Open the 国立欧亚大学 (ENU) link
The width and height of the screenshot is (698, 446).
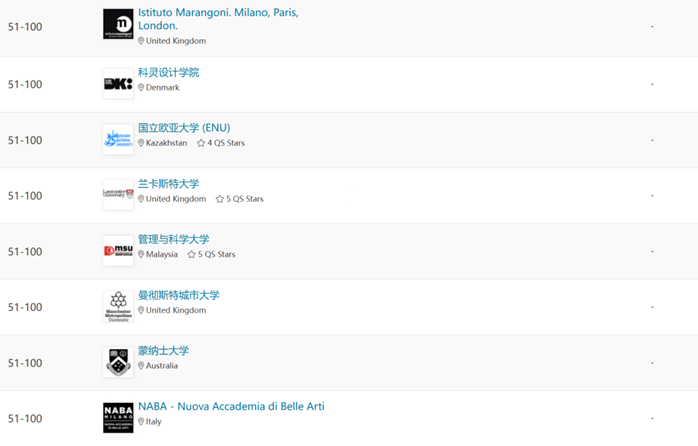click(x=184, y=128)
